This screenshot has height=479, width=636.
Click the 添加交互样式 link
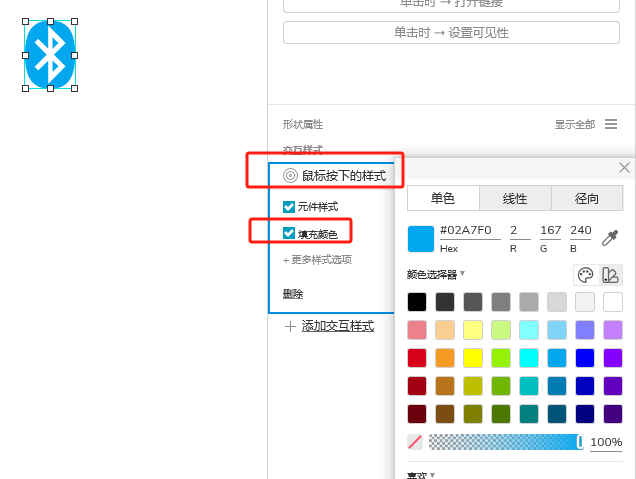click(337, 326)
